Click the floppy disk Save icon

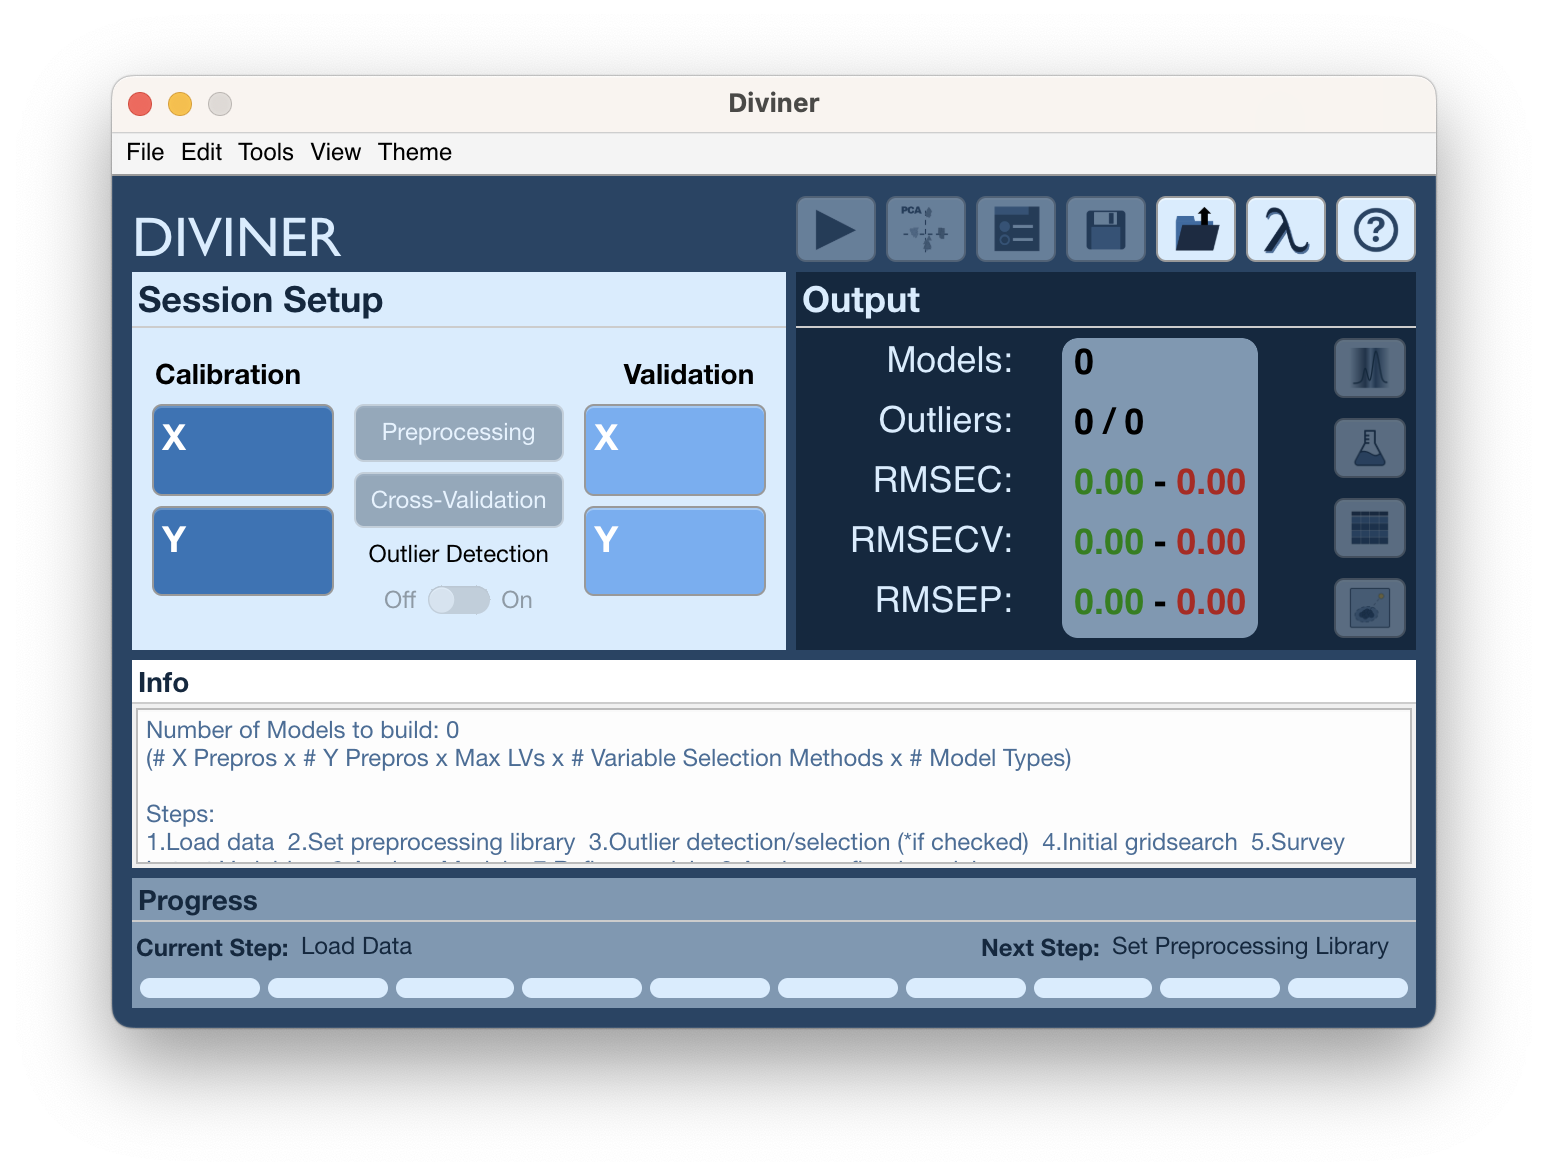1106,229
